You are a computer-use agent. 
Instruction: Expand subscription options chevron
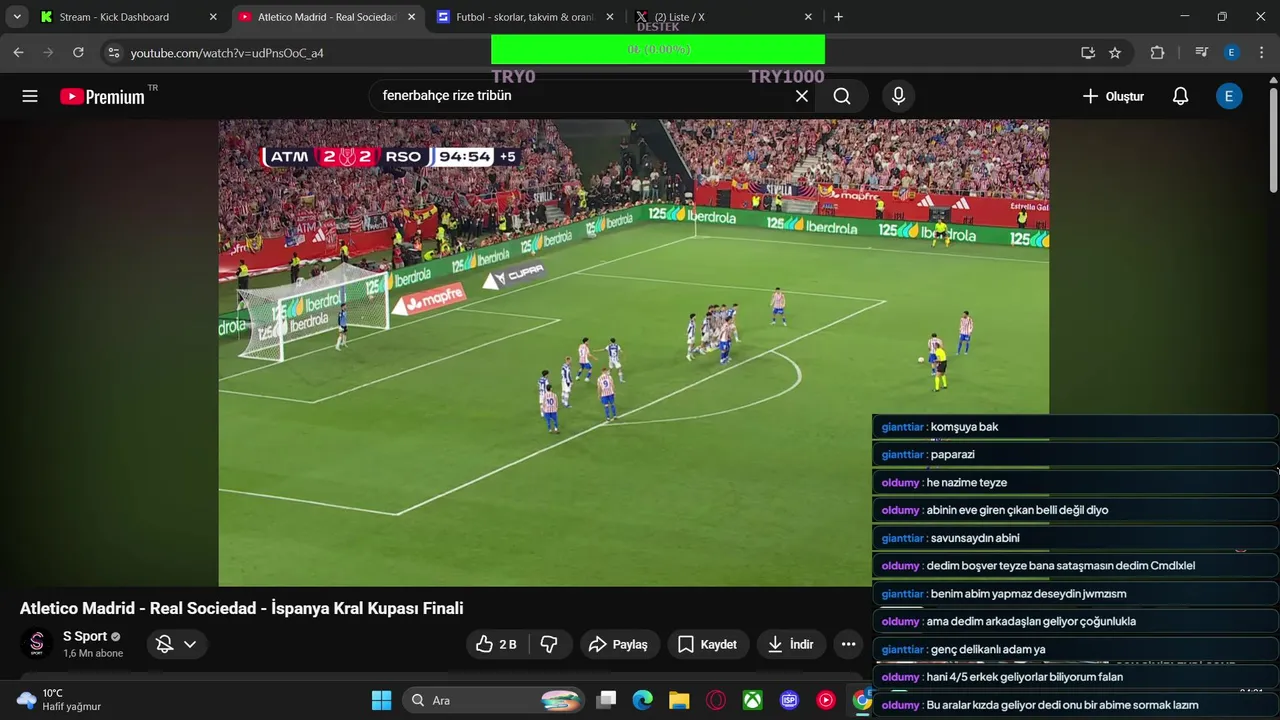(x=190, y=644)
